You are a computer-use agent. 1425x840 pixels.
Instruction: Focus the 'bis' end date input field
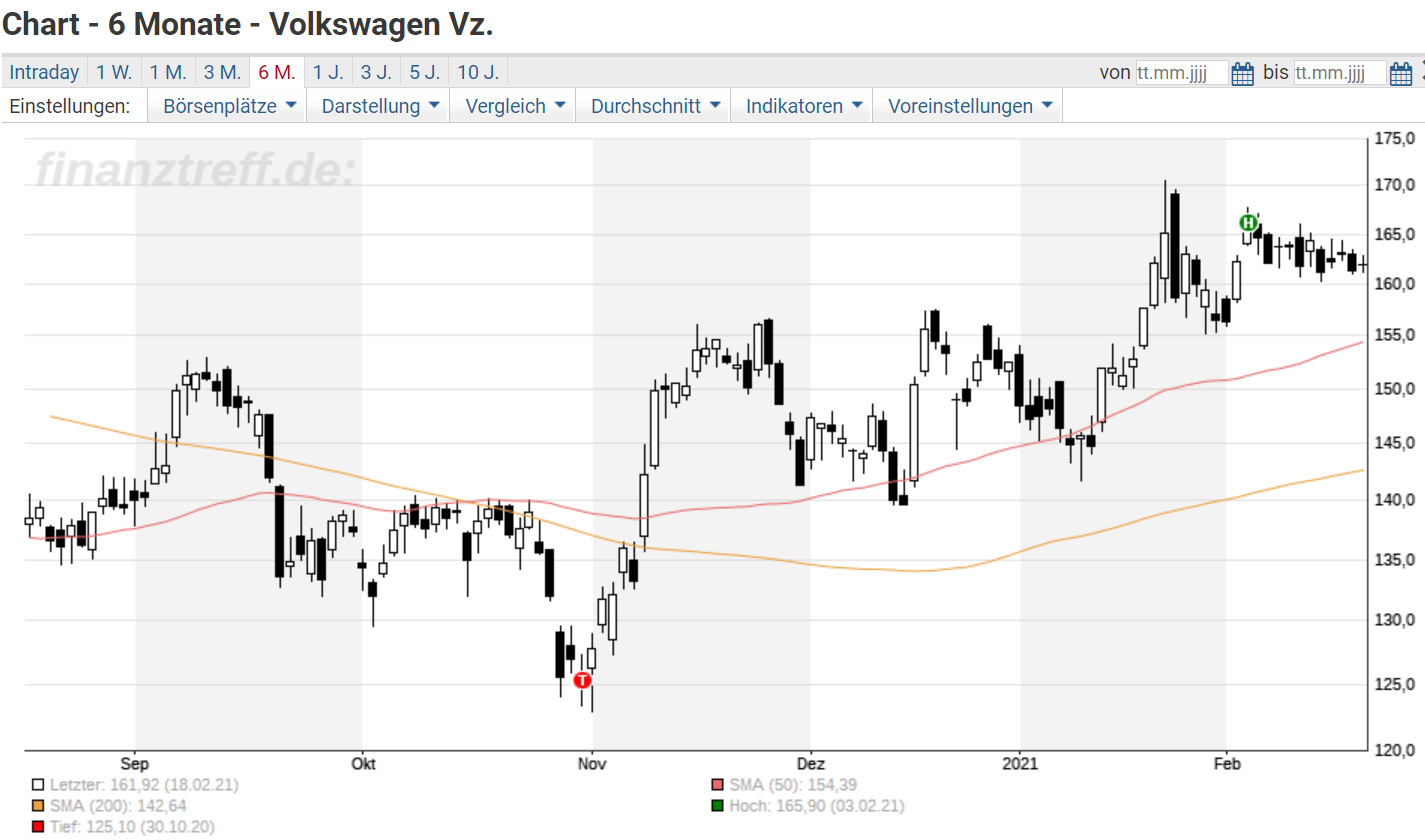coord(1340,73)
